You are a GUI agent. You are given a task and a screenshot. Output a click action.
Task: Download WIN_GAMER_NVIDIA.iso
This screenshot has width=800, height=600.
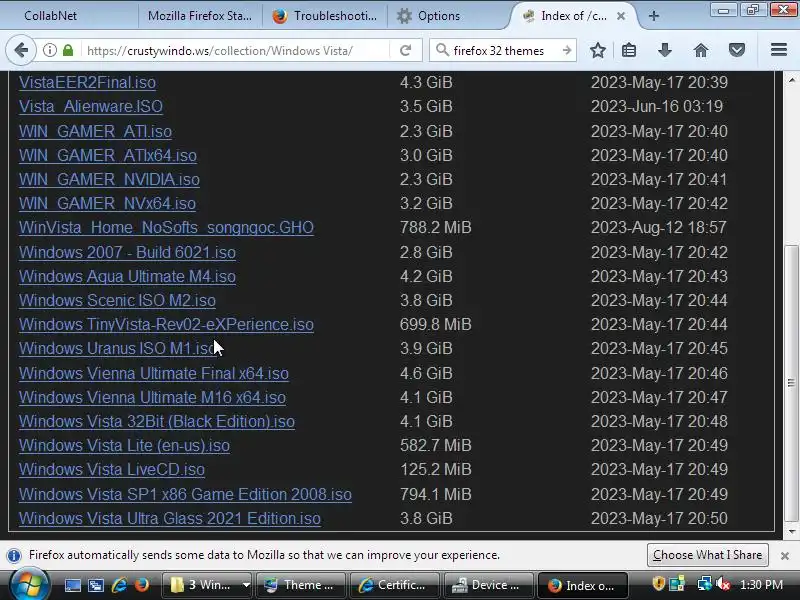coord(109,179)
